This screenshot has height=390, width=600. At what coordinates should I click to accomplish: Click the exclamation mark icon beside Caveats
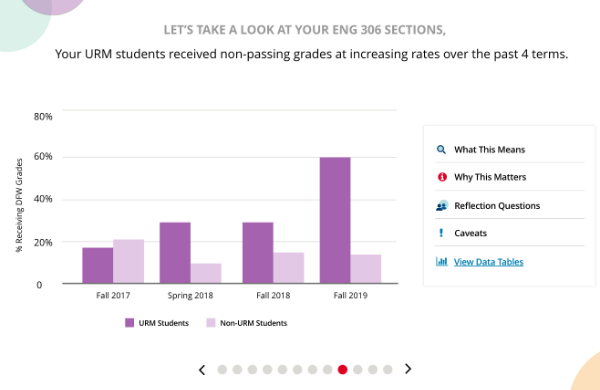point(441,233)
